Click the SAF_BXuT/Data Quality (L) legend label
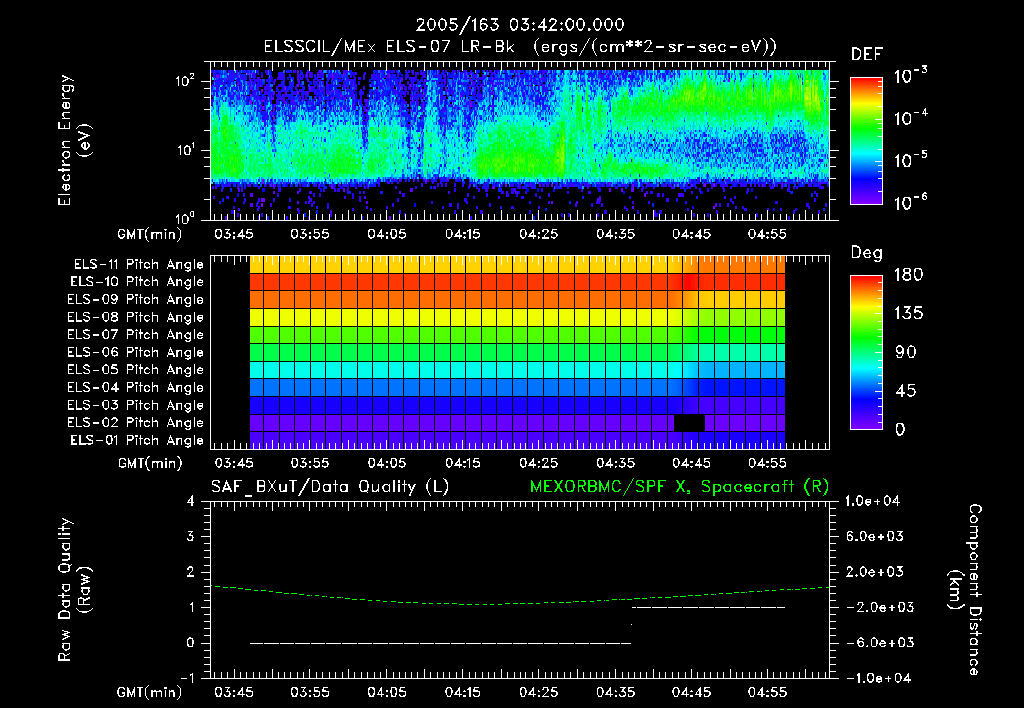Screen dimensions: 1024x708 (x=329, y=486)
